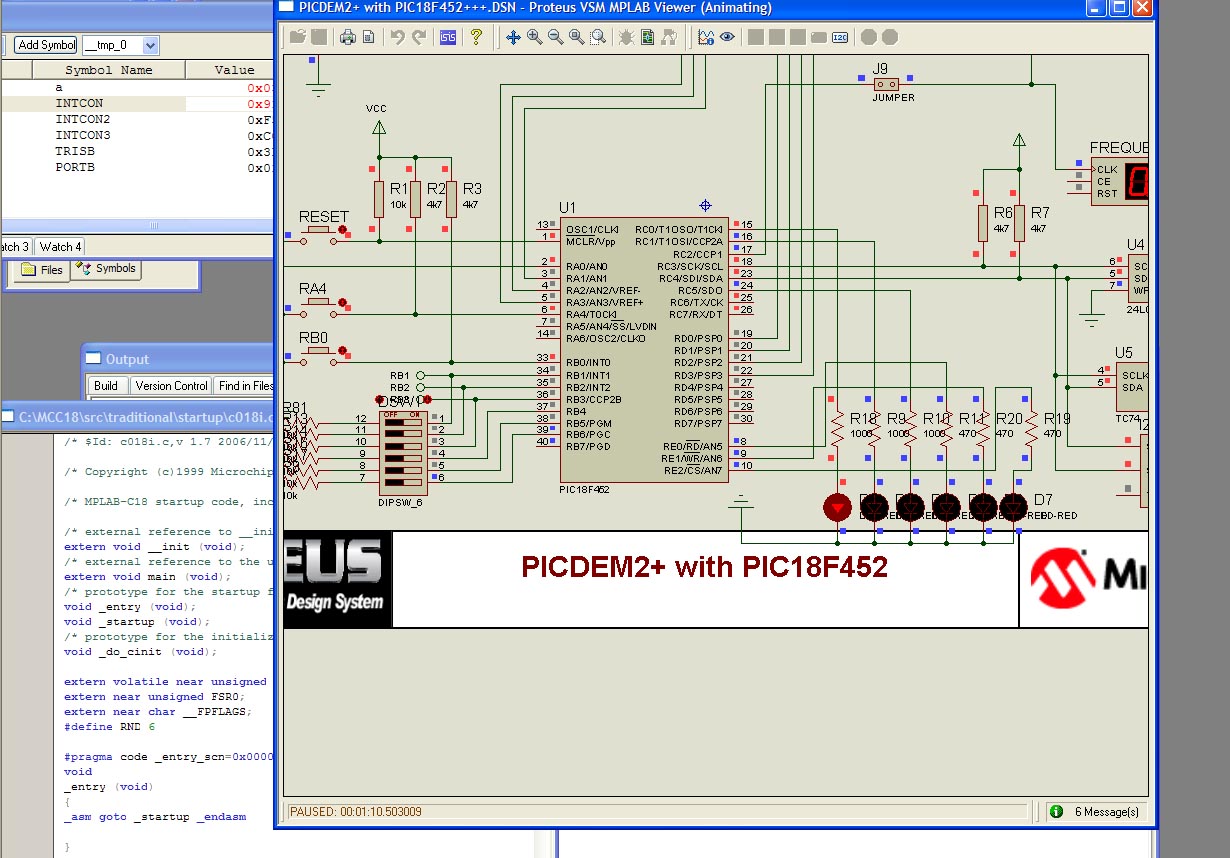Click the Symbol Name column header
The height and width of the screenshot is (858, 1230).
pos(109,70)
